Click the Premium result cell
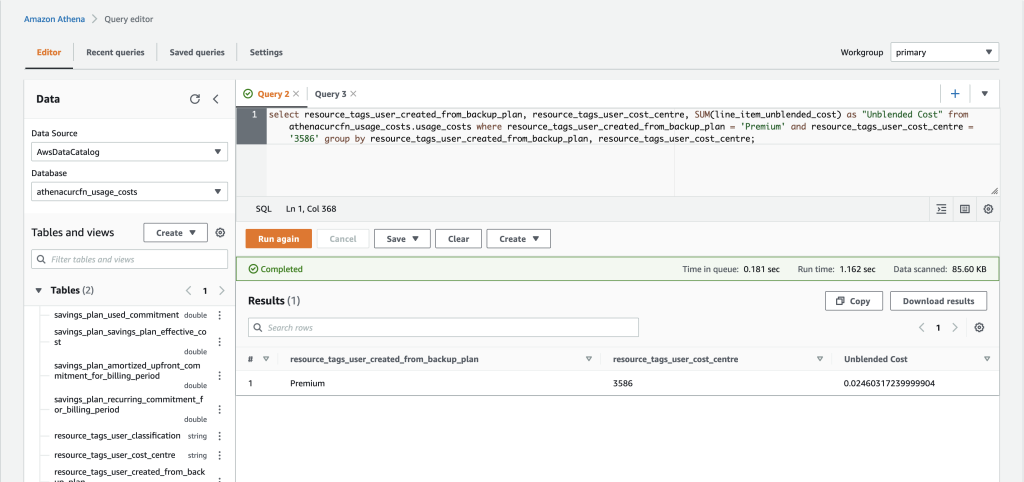 [307, 383]
